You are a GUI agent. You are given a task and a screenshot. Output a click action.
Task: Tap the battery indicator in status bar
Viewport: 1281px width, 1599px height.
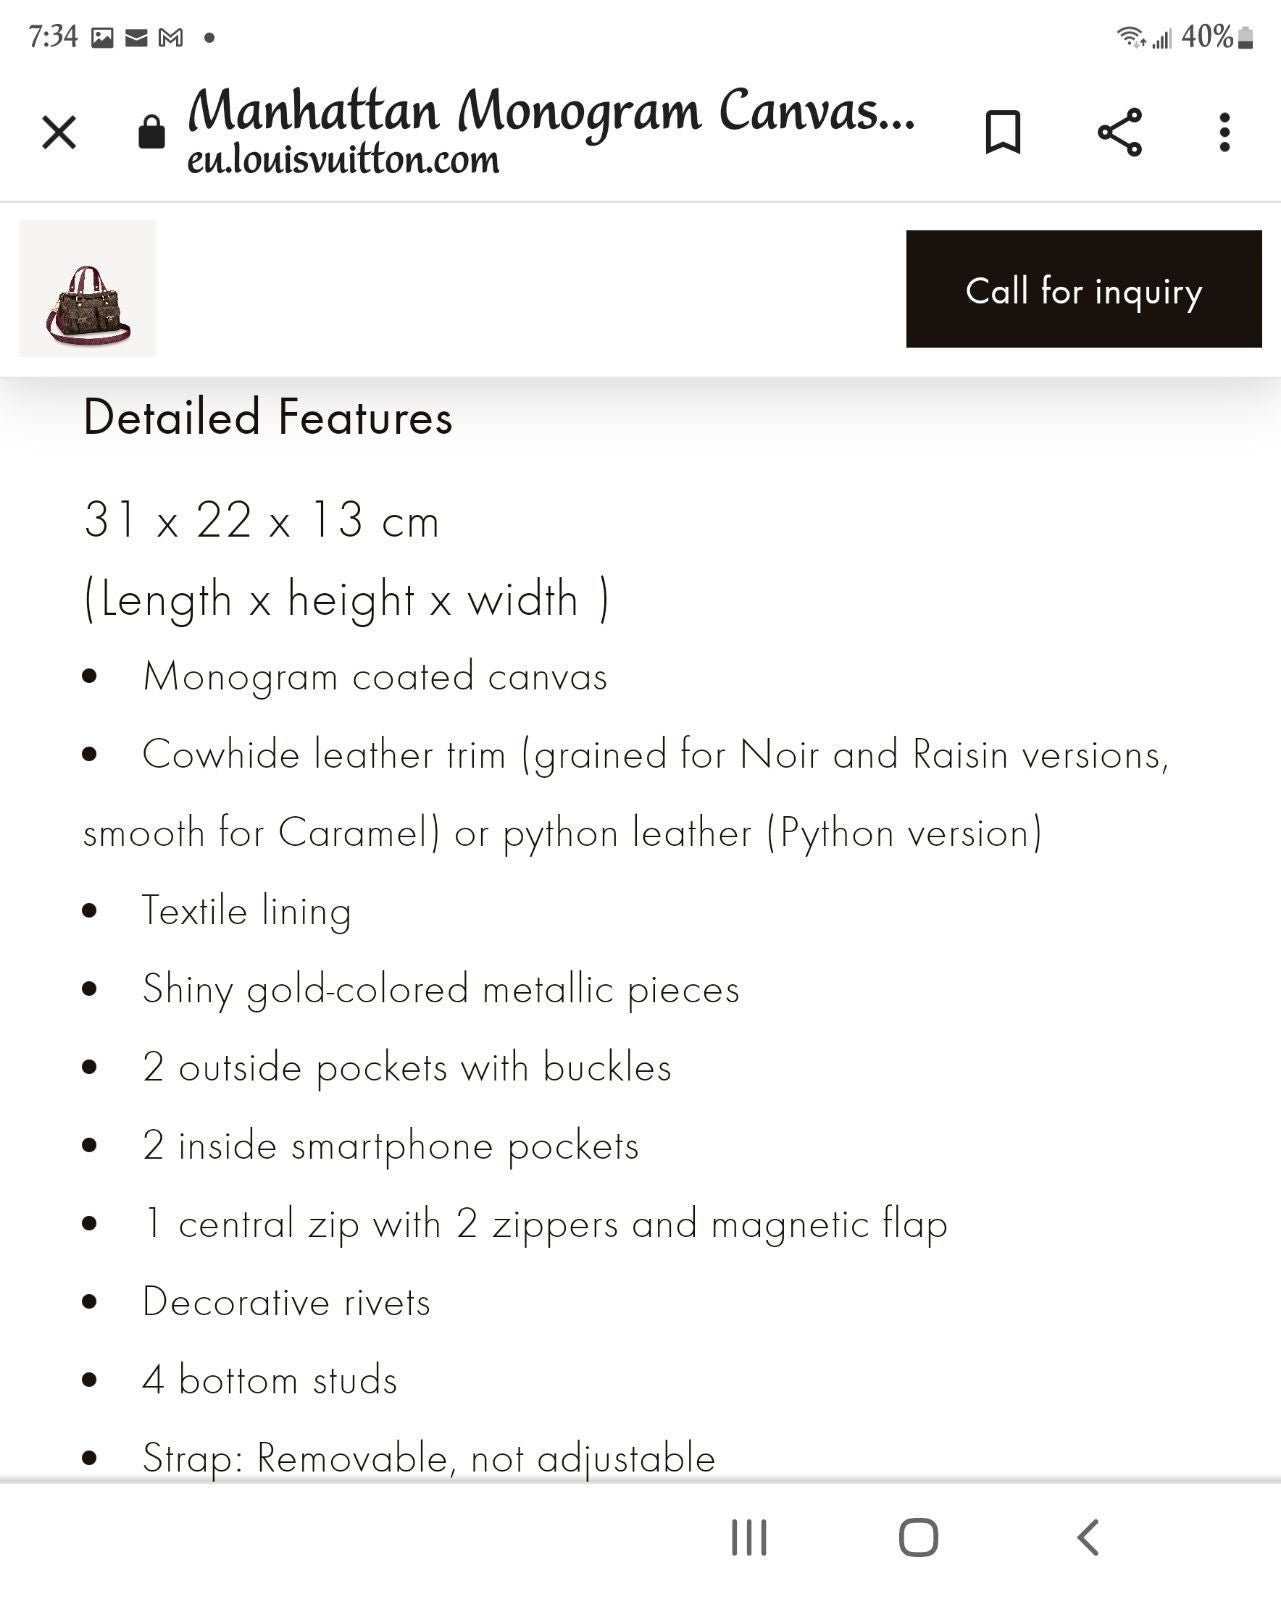[1245, 38]
